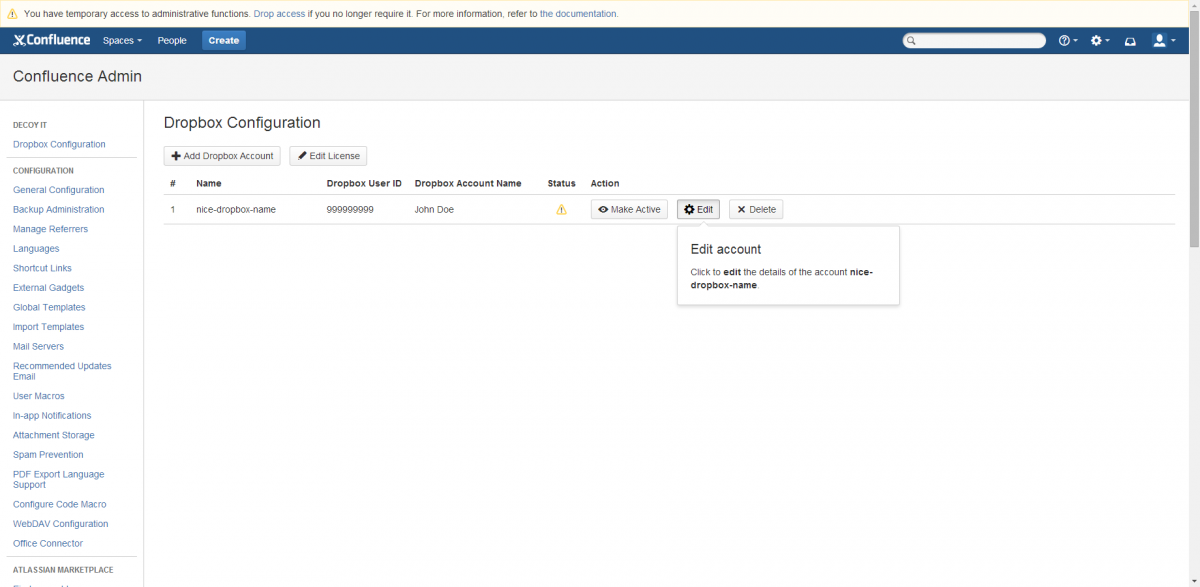Screen dimensions: 1200x587
Task: Click the Edit License button
Action: (x=328, y=156)
